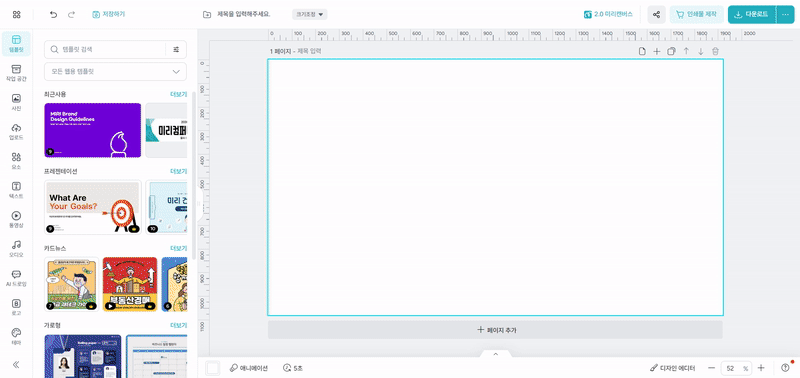Open more options beside 다운로드
The height and width of the screenshot is (378, 800).
coord(785,14)
